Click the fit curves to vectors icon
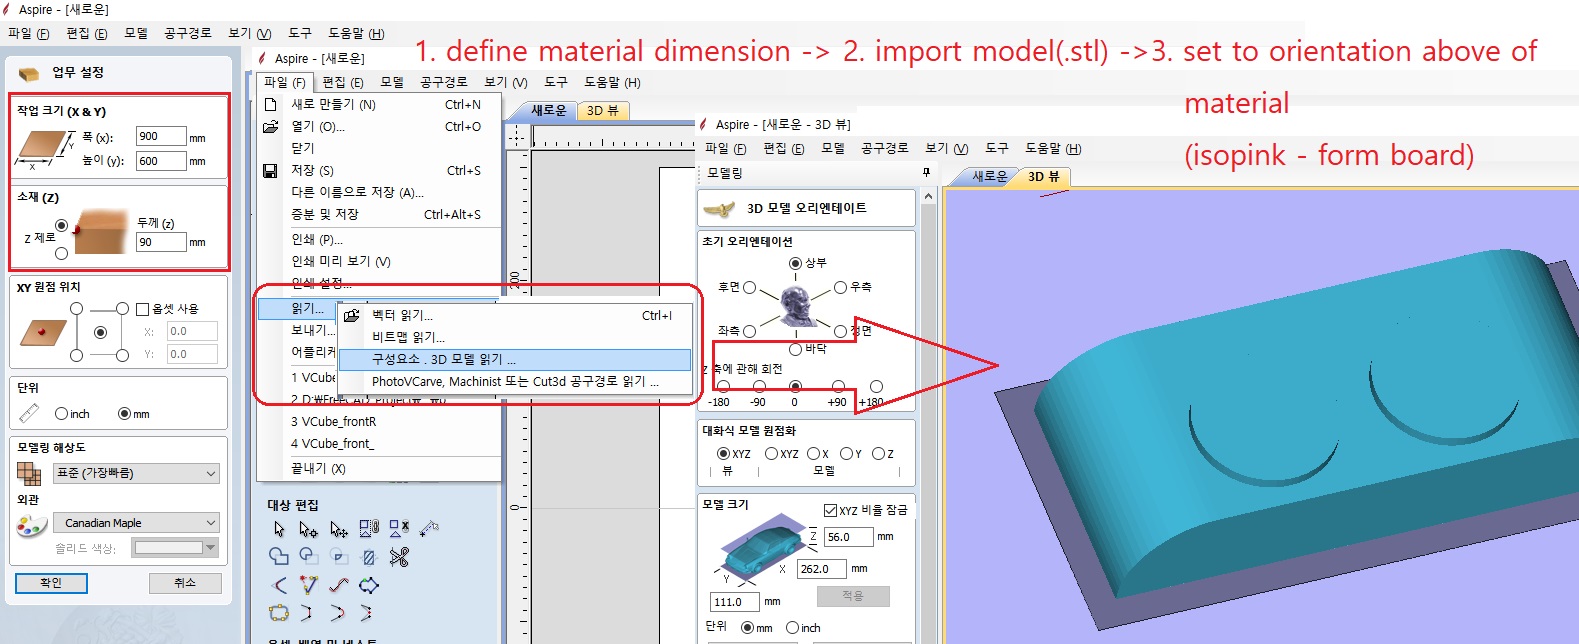1579x644 pixels. point(339,585)
